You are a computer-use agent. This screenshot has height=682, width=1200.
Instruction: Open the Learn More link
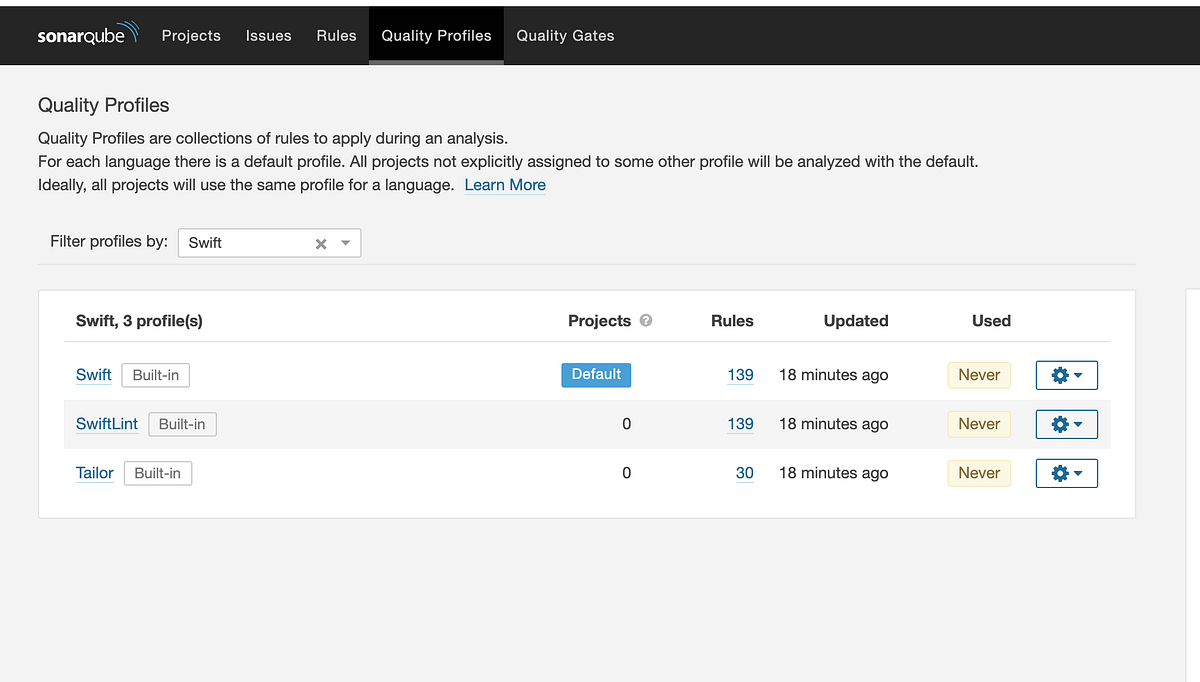505,185
